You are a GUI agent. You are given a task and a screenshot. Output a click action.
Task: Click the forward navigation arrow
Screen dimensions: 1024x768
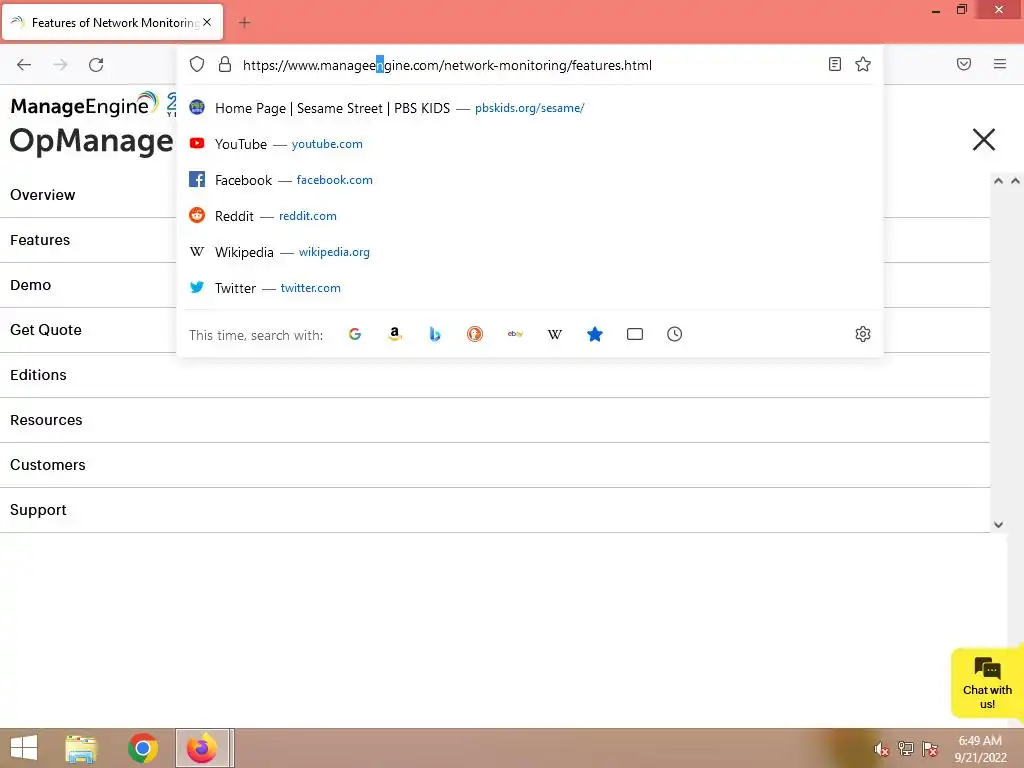point(60,65)
